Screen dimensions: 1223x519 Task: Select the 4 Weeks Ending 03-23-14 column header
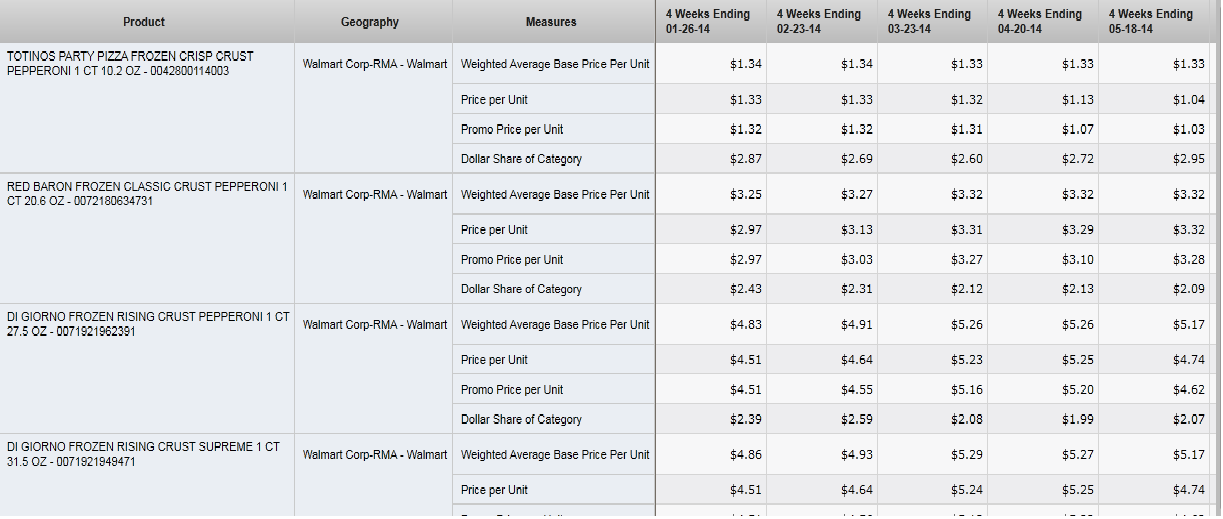[x=929, y=21]
